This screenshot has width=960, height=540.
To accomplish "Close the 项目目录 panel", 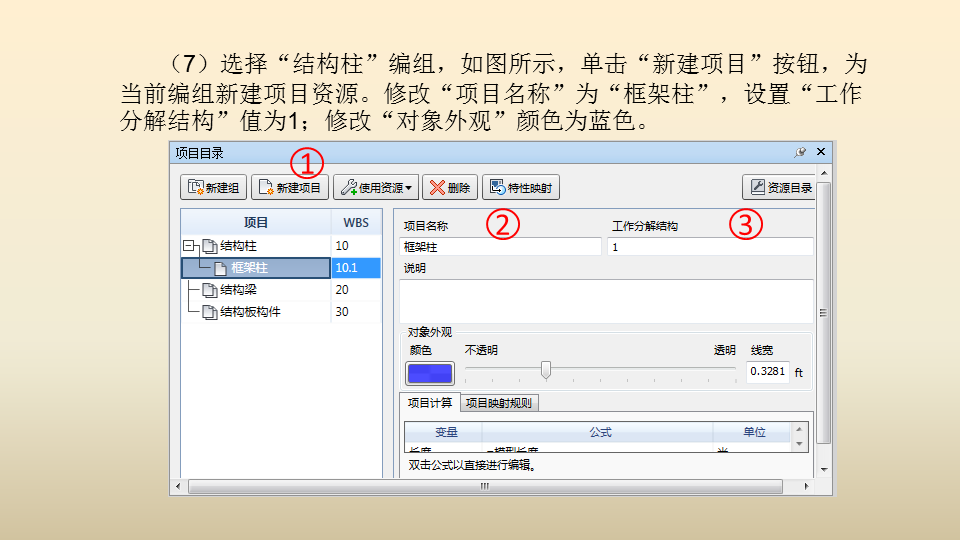I will (821, 151).
